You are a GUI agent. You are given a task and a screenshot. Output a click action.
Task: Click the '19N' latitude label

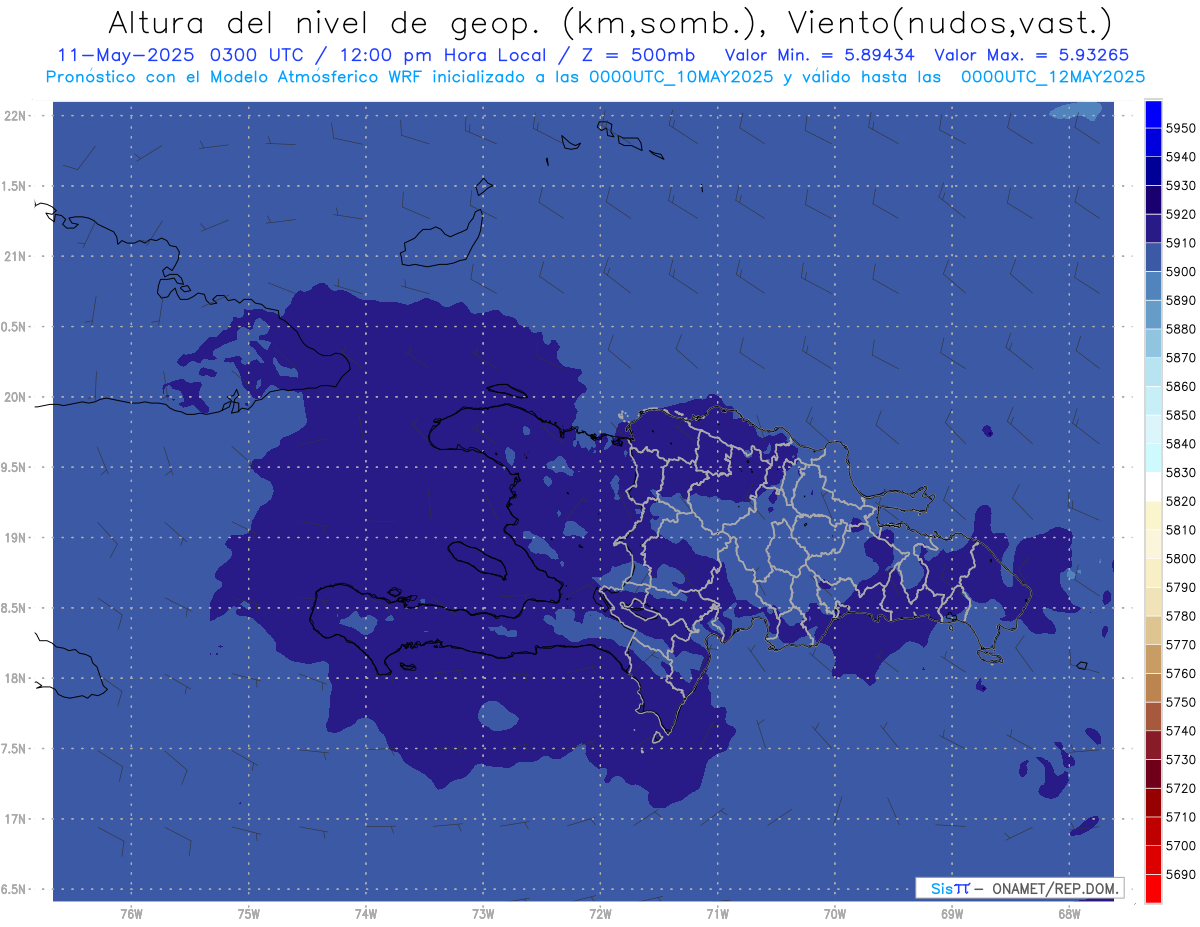tap(16, 538)
